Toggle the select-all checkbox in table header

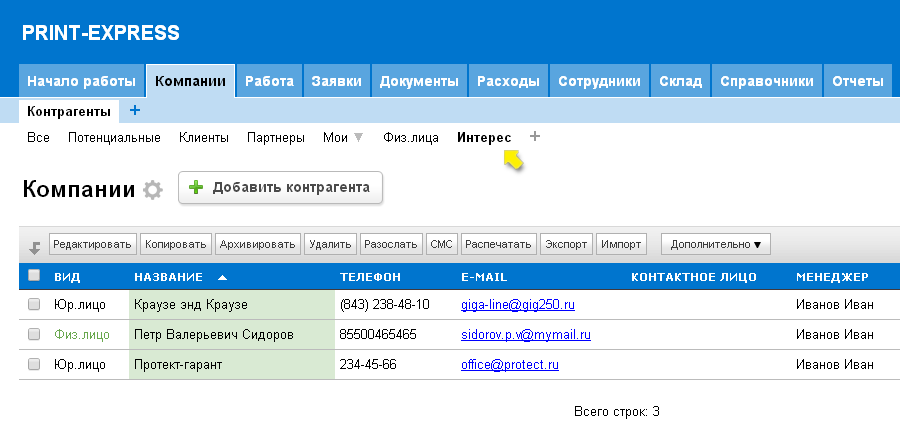coord(34,276)
